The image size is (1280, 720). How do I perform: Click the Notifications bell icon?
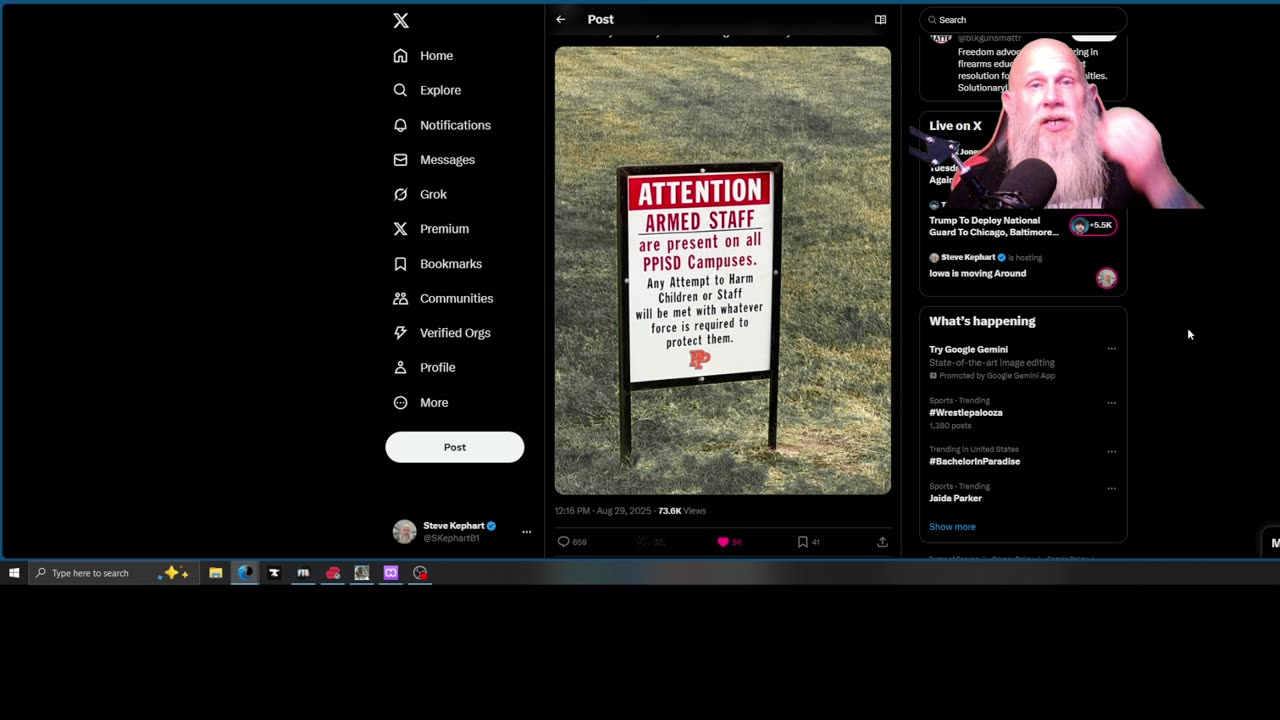[400, 125]
